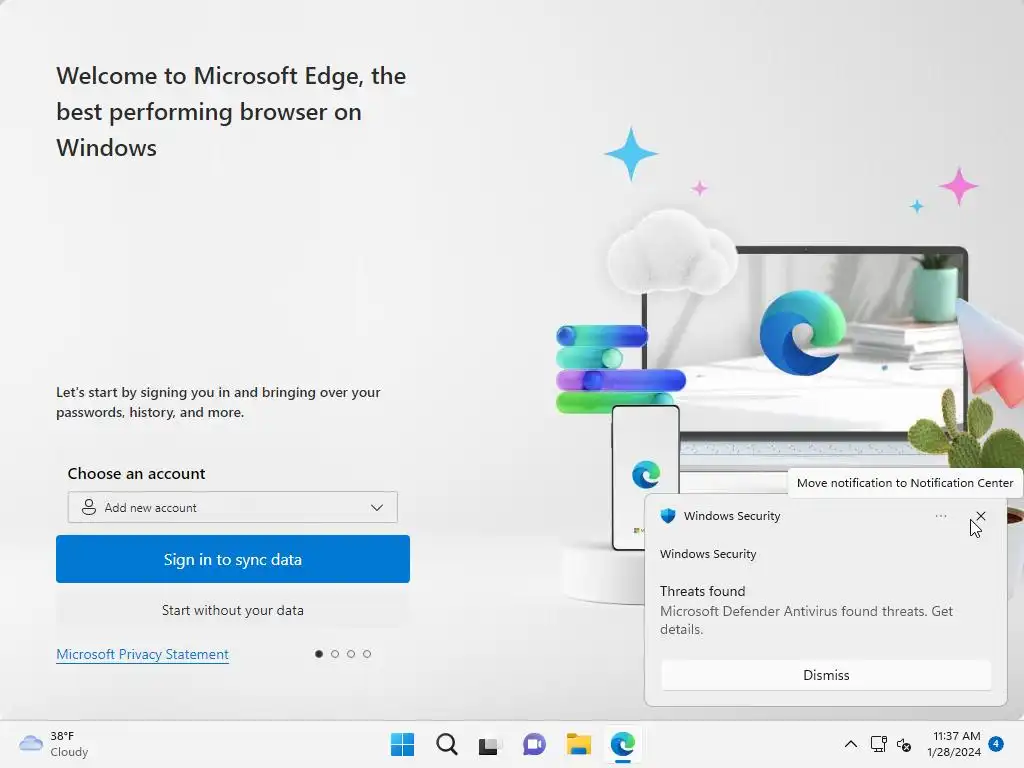Click the Microsoft Edge taskbar icon
Image resolution: width=1024 pixels, height=768 pixels.
(622, 744)
